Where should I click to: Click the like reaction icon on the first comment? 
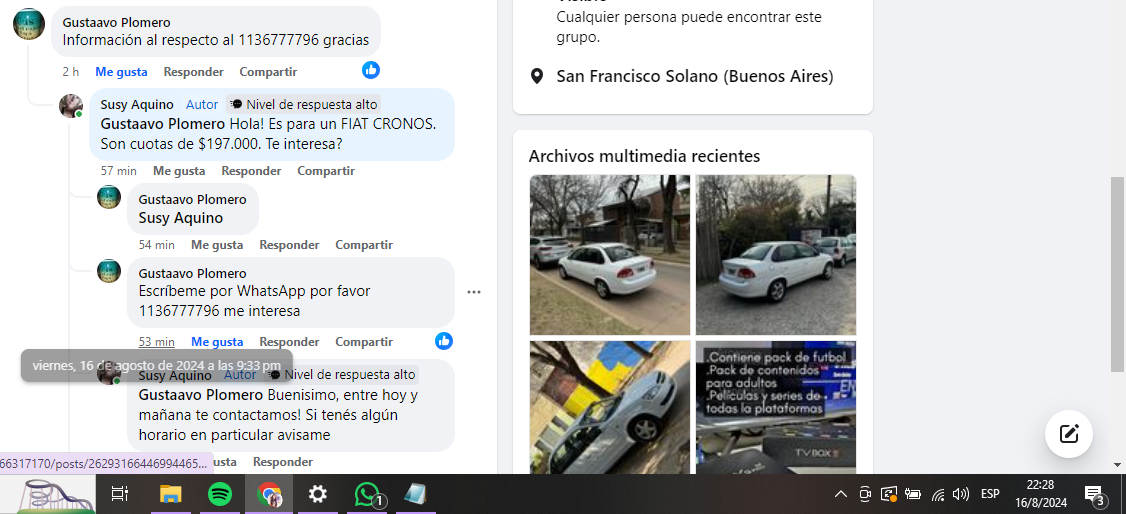click(371, 70)
